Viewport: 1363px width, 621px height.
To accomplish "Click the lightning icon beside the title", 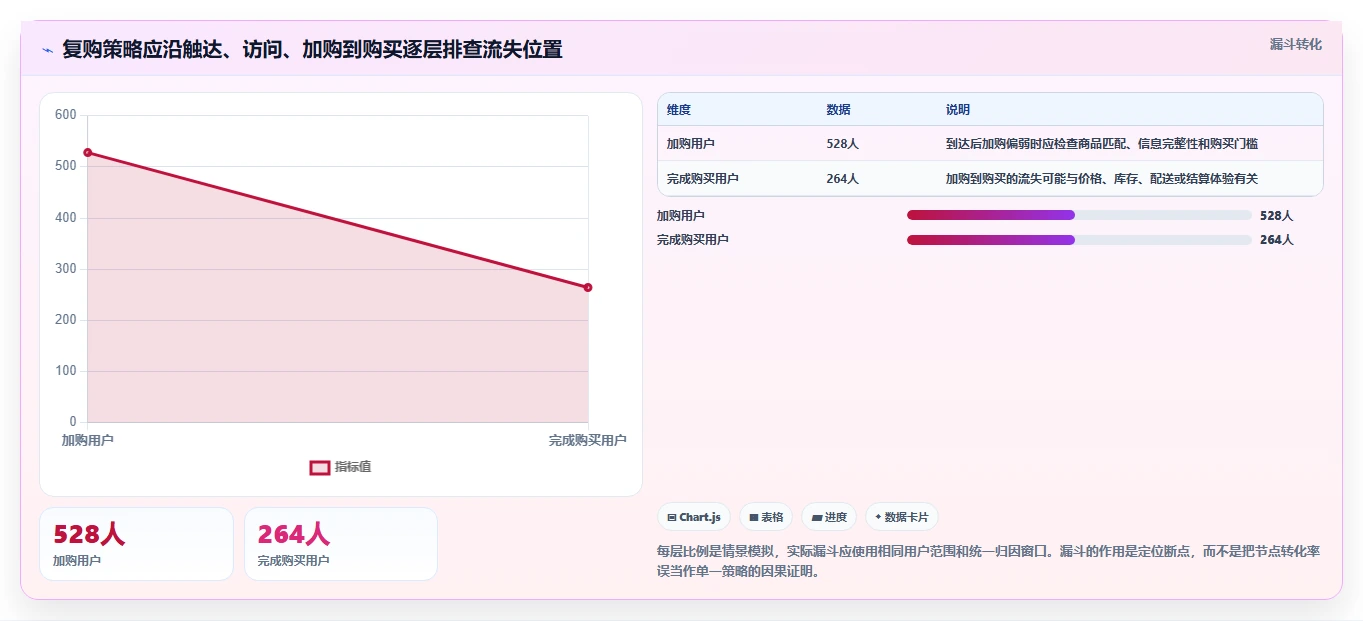I will coord(47,50).
